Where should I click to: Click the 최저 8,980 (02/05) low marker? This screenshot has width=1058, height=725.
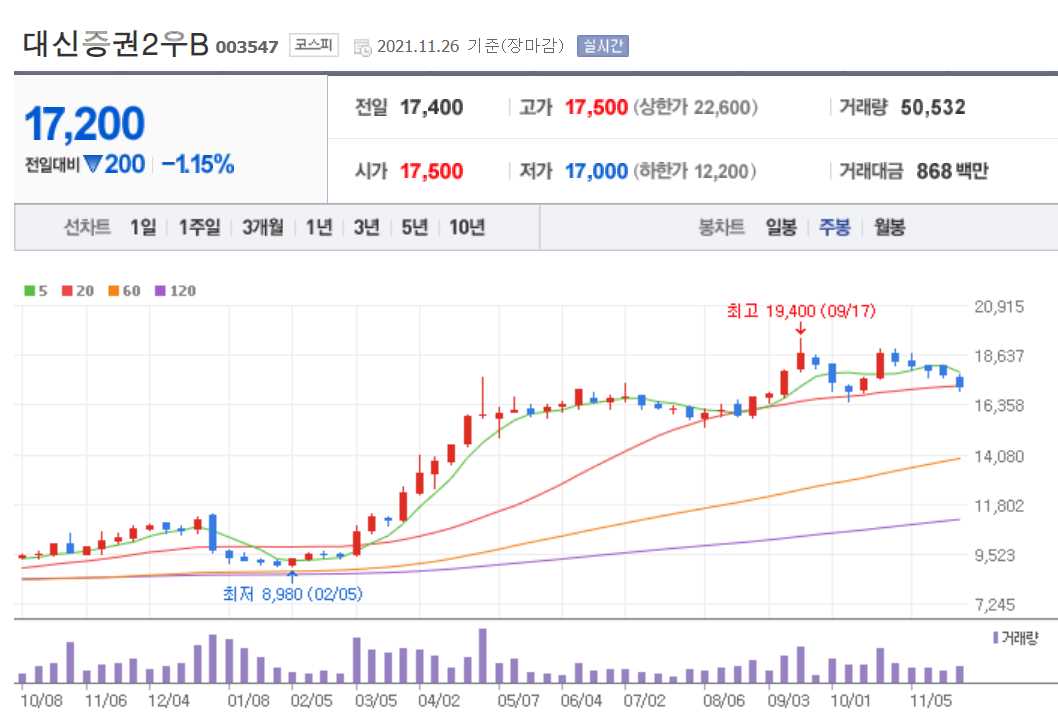tap(292, 594)
